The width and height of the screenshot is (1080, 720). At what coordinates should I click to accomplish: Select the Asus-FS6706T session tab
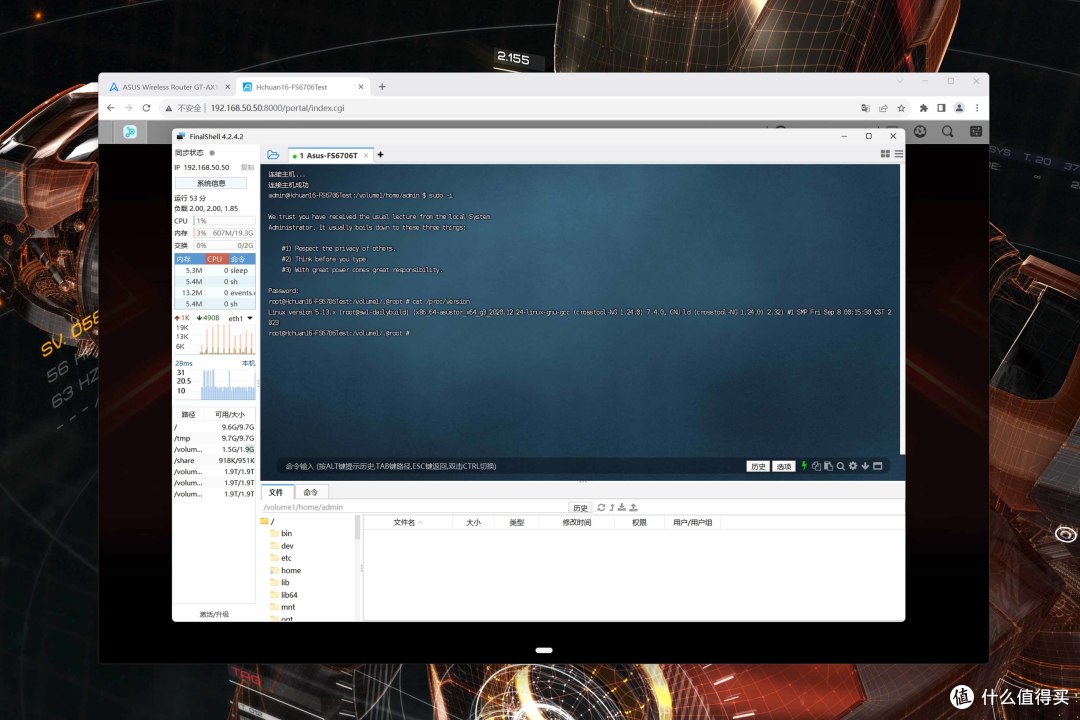[x=331, y=155]
